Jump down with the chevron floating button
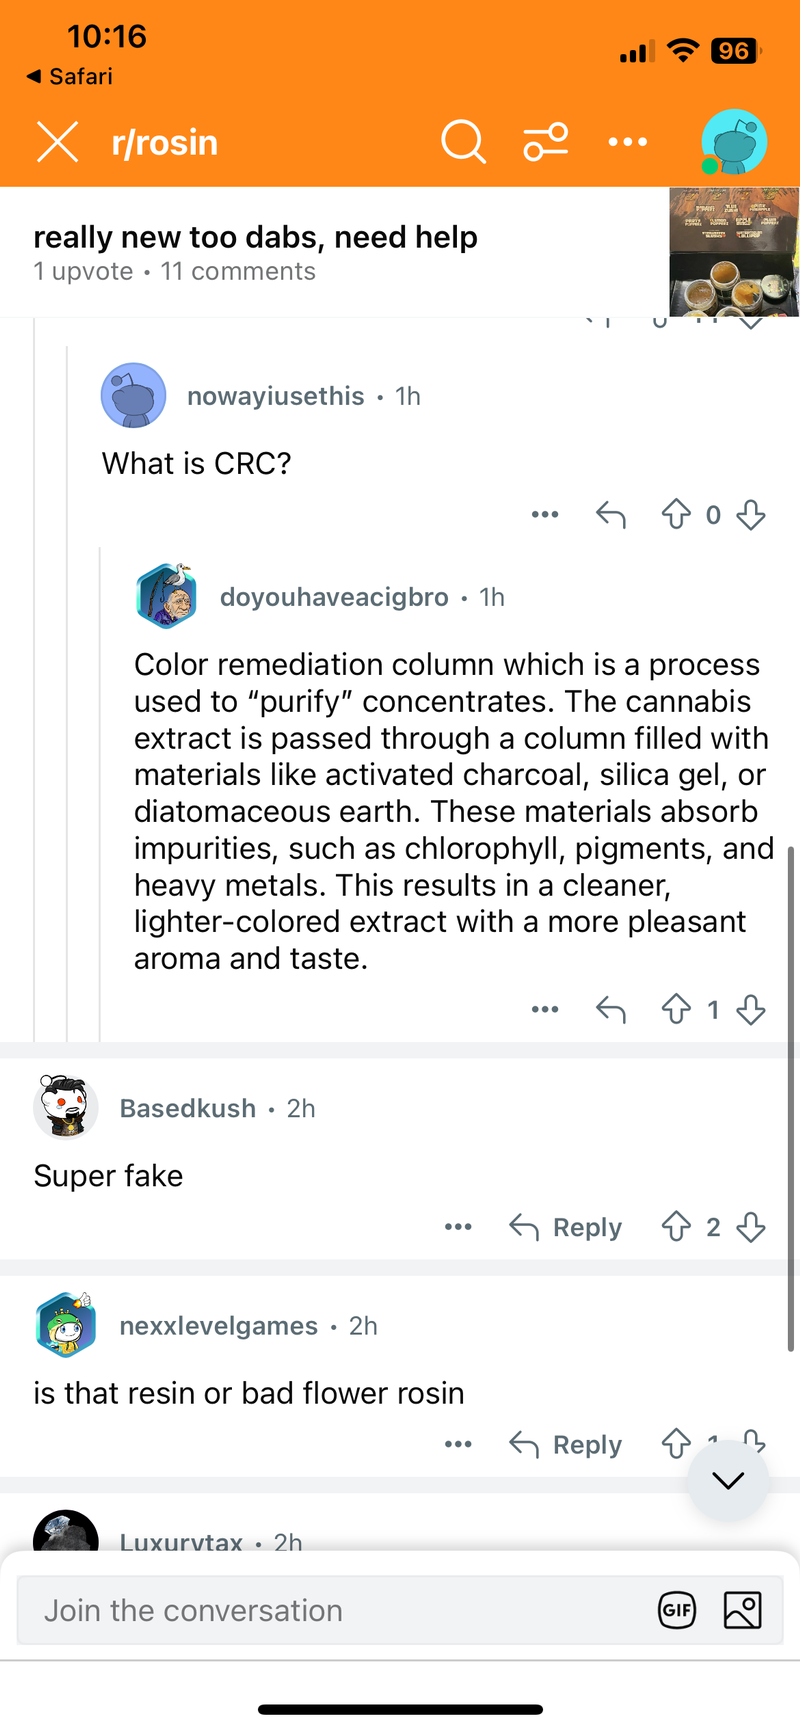Viewport: 800px width, 1731px height. pyautogui.click(x=728, y=1480)
